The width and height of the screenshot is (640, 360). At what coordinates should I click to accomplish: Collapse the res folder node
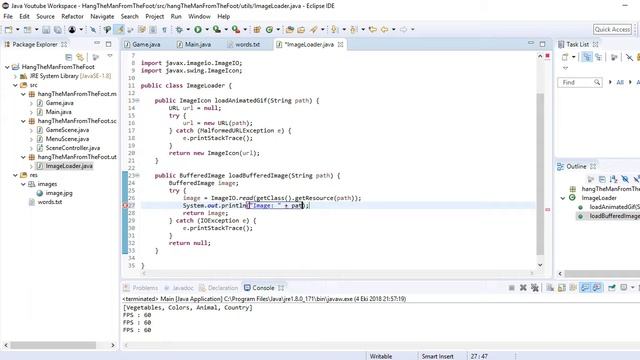15,175
